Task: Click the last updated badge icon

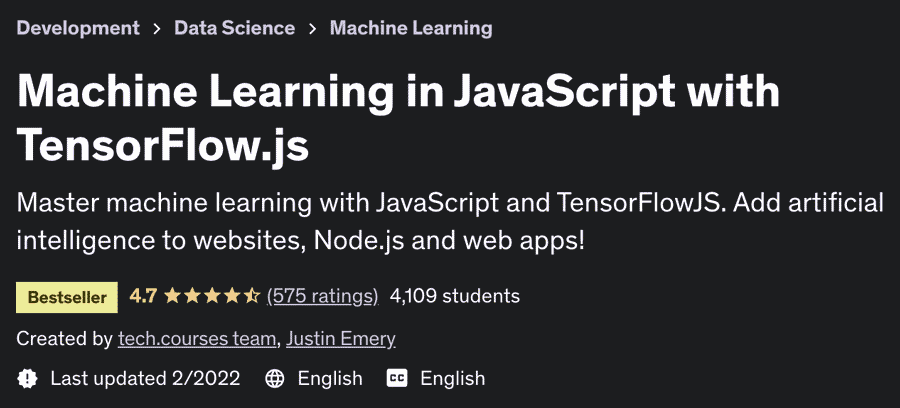Action: [x=27, y=378]
